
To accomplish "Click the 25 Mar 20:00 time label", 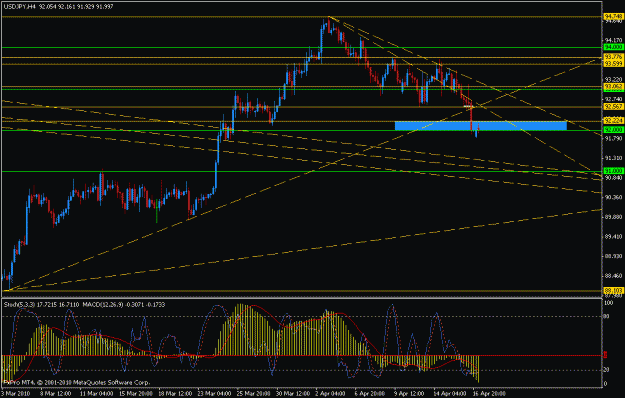I will 253,393.
